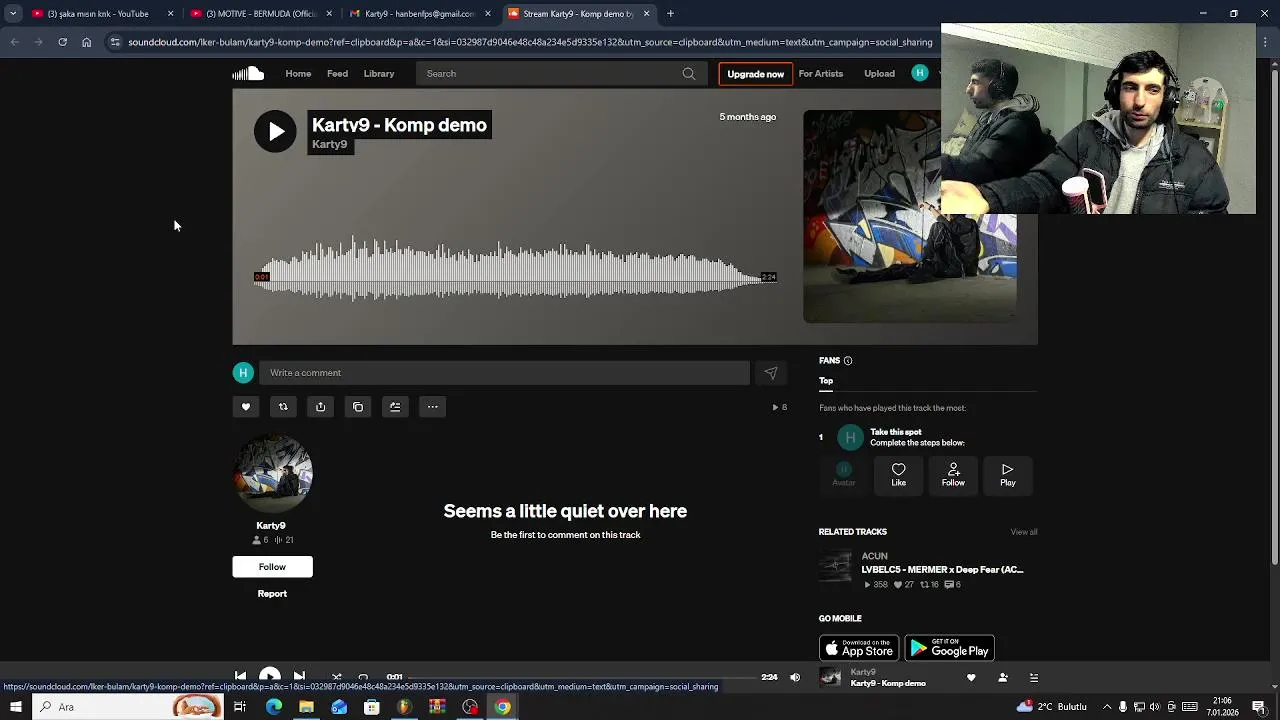Switch to the Karty9 Gmail tab
The image size is (1280, 720).
(x=420, y=14)
